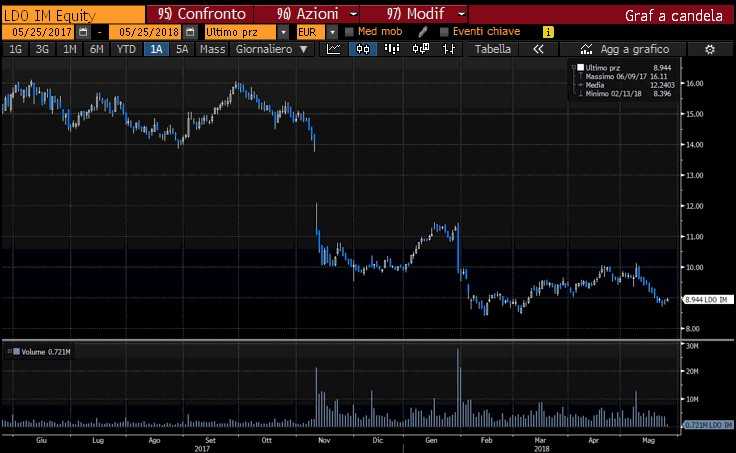Click the Graf a candela title label
The image size is (736, 453).
pyautogui.click(x=674, y=15)
